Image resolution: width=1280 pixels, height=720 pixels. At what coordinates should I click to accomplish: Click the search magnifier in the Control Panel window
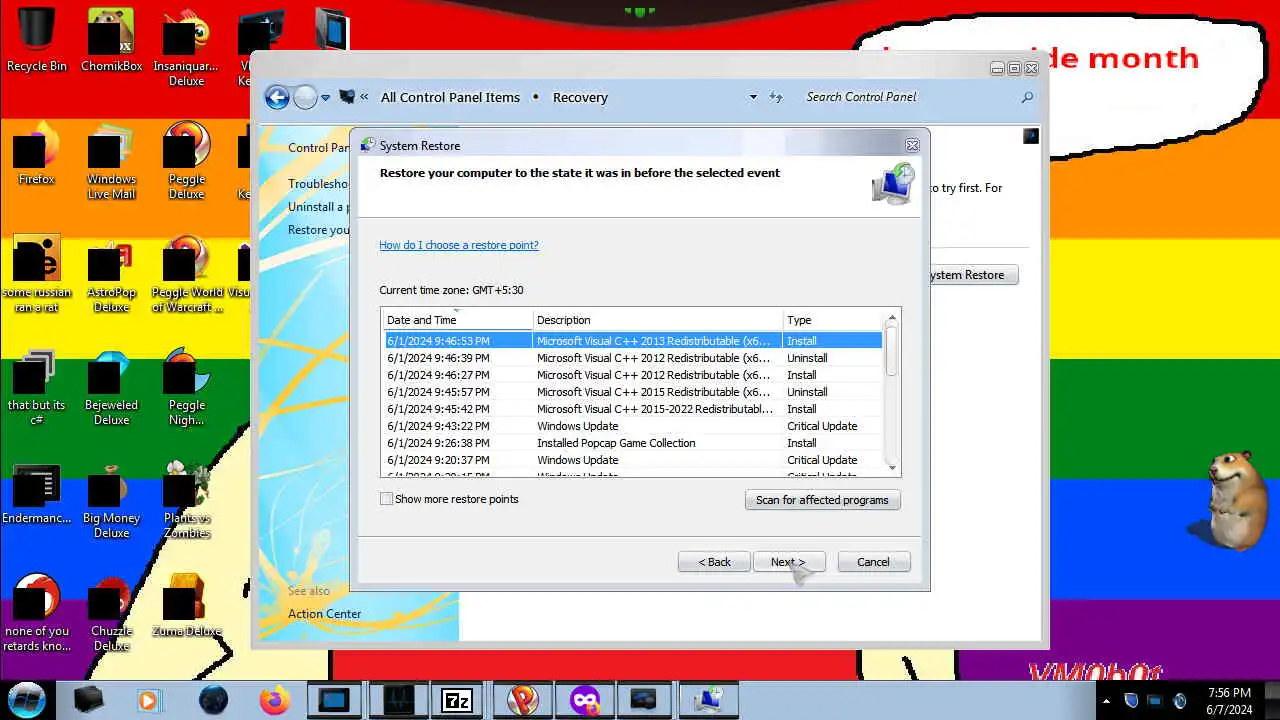(x=1027, y=97)
